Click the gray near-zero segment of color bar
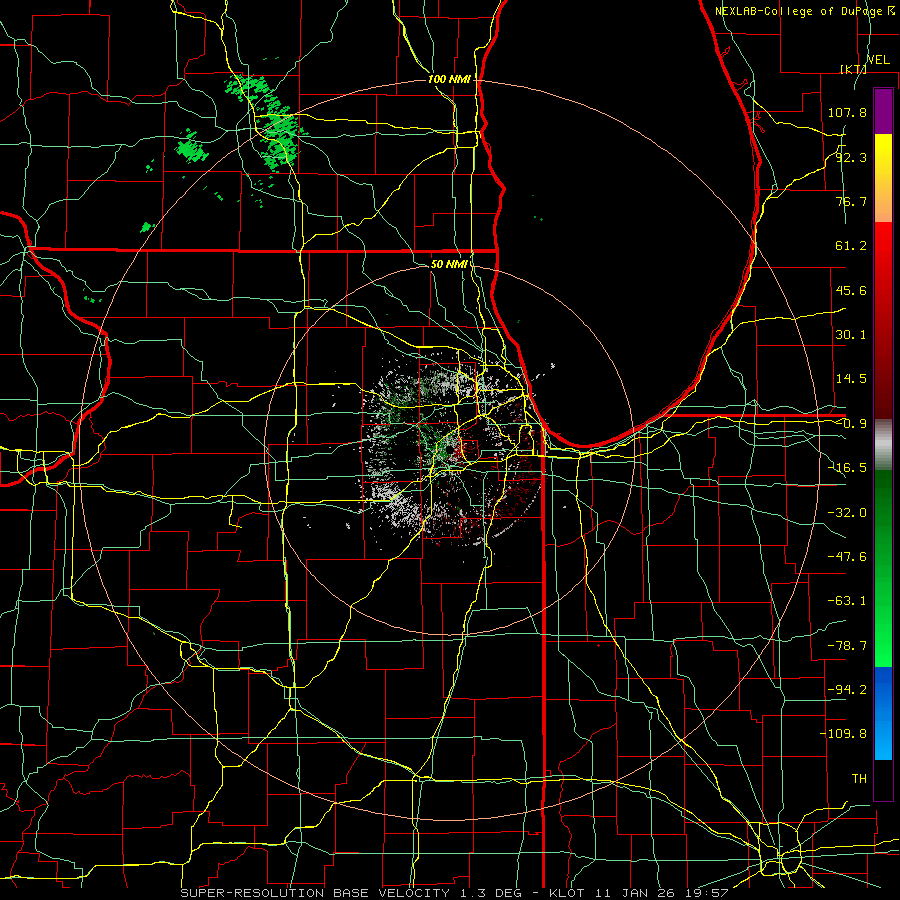This screenshot has height=900, width=900. click(883, 445)
